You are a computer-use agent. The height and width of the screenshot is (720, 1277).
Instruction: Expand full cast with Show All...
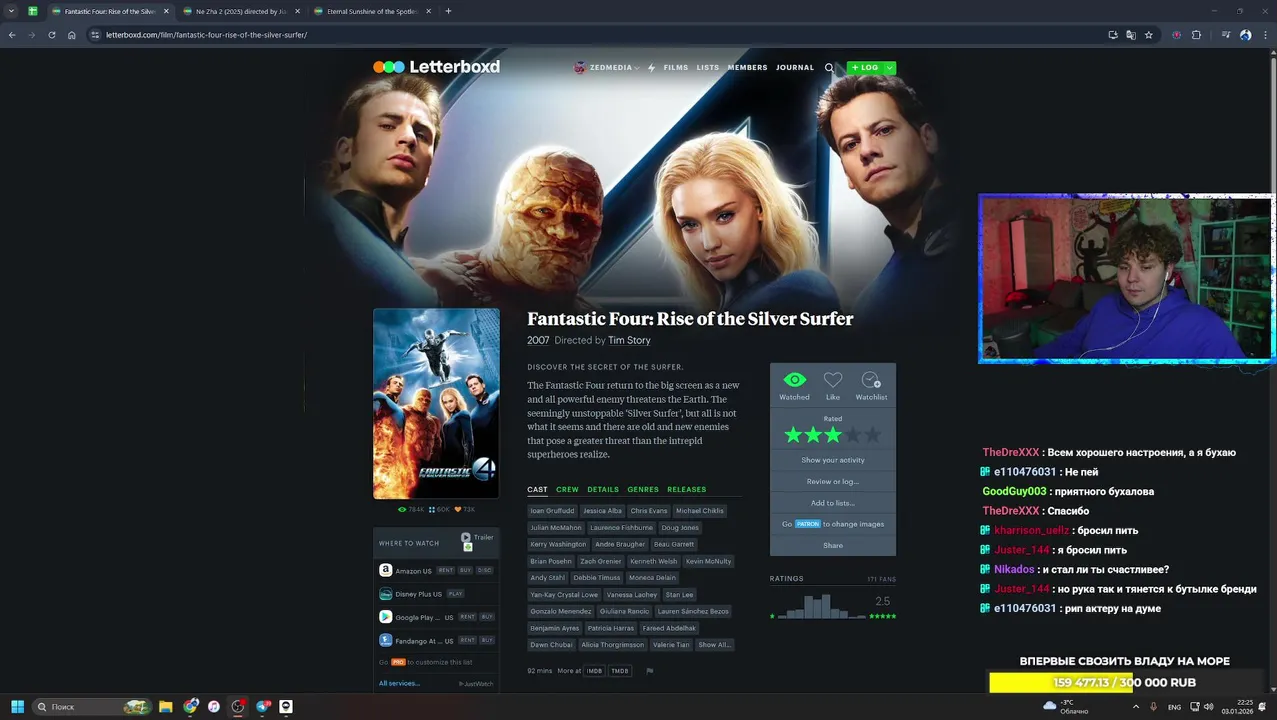point(714,644)
